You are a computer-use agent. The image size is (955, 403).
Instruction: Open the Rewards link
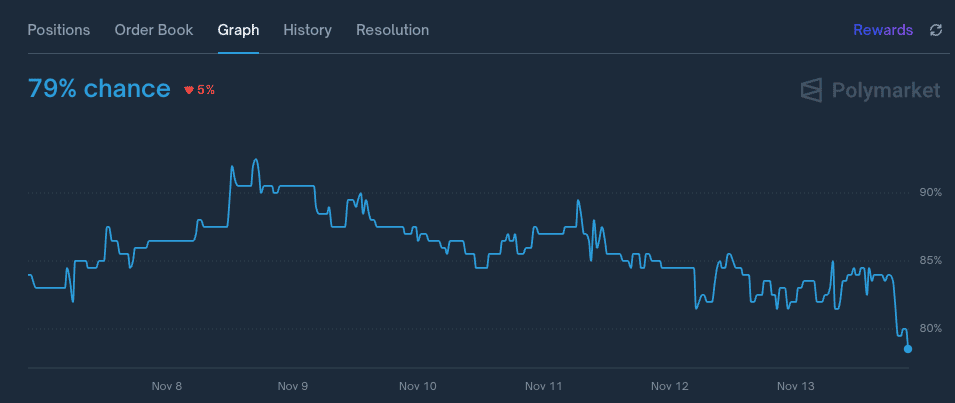point(882,30)
